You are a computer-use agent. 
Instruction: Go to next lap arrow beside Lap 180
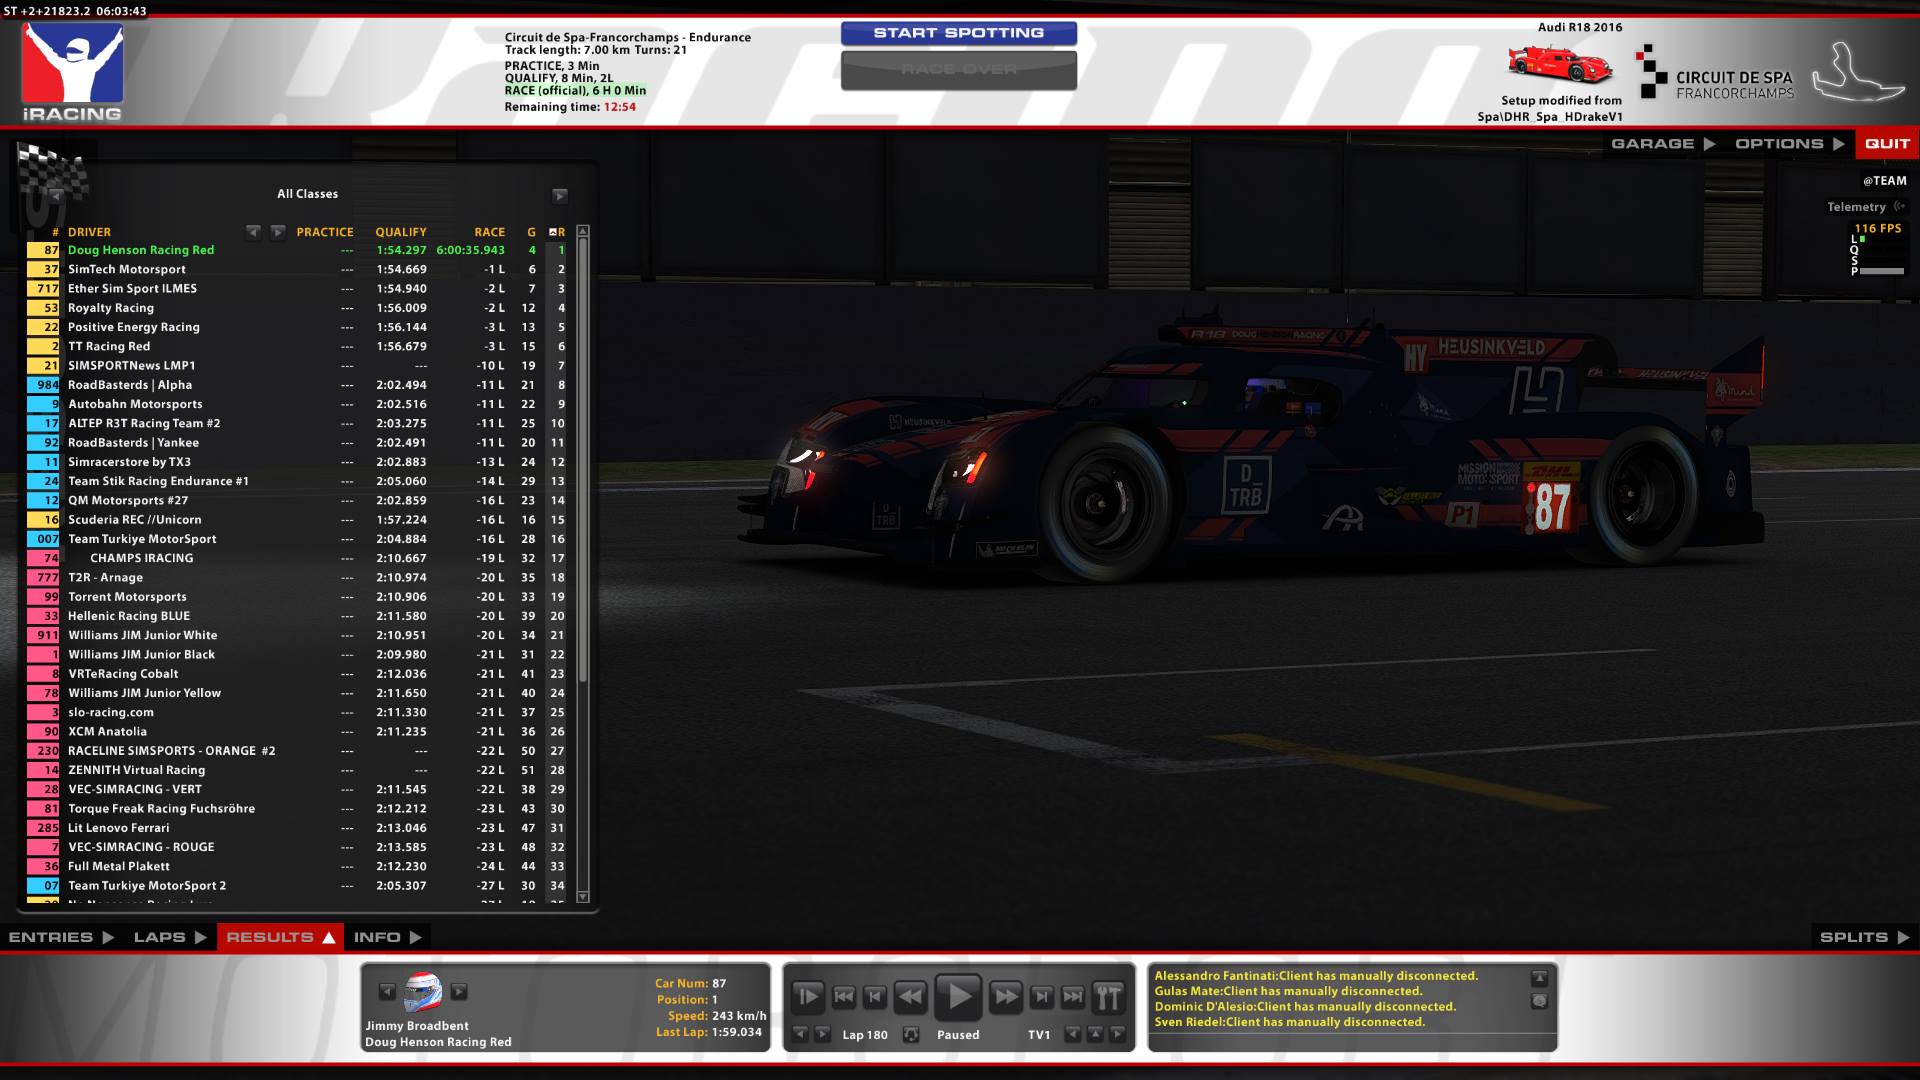click(822, 1034)
